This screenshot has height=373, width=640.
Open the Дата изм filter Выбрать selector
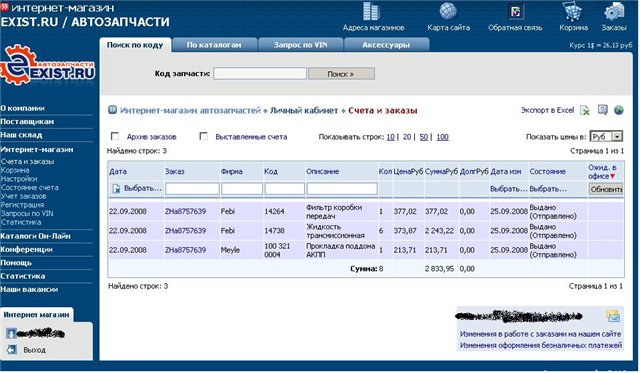click(509, 189)
